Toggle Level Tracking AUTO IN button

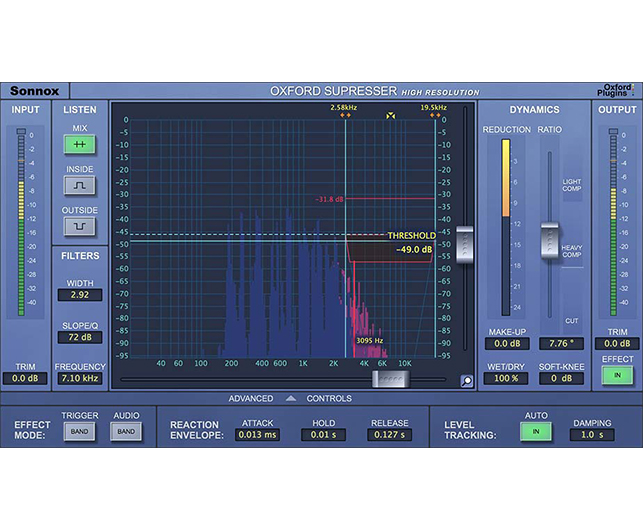[x=536, y=432]
